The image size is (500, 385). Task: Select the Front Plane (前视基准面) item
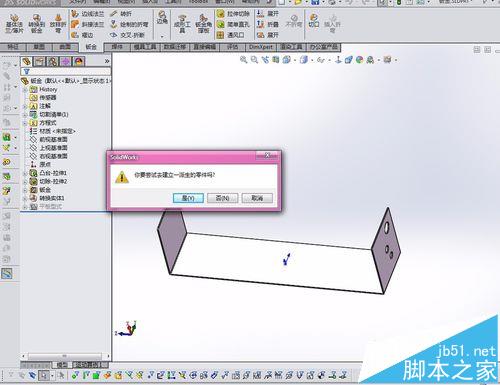(x=49, y=140)
